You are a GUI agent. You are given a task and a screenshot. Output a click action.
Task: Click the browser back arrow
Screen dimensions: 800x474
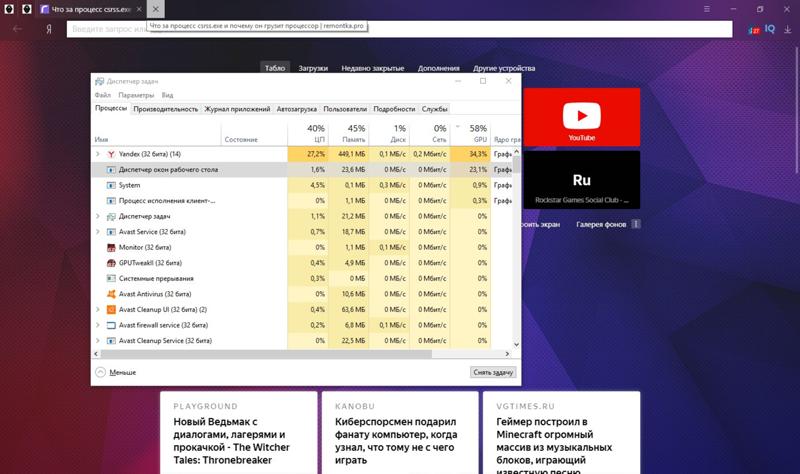coord(17,29)
